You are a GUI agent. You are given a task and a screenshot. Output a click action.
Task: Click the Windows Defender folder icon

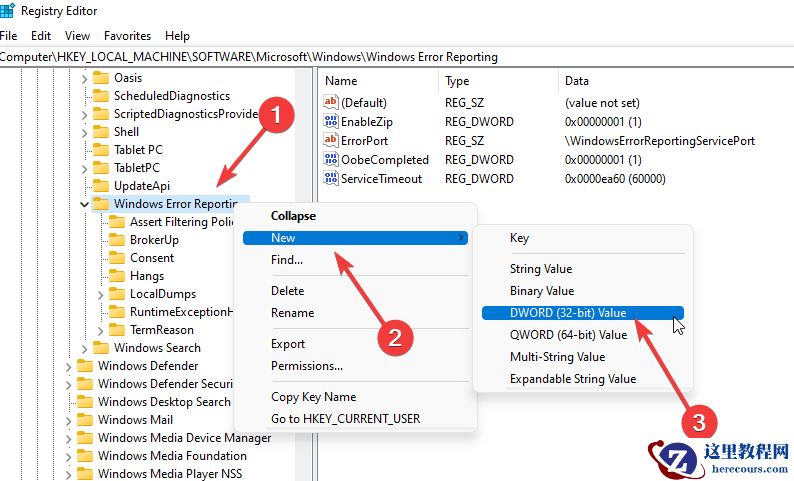tap(85, 366)
